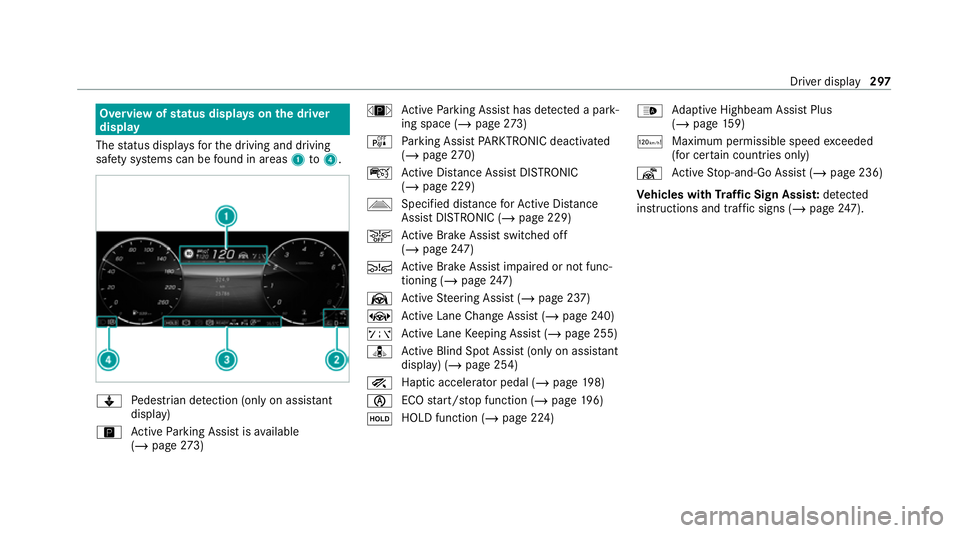
Task: Click the Active Distance Assist DISTRONIC icon
Action: pos(379,173)
